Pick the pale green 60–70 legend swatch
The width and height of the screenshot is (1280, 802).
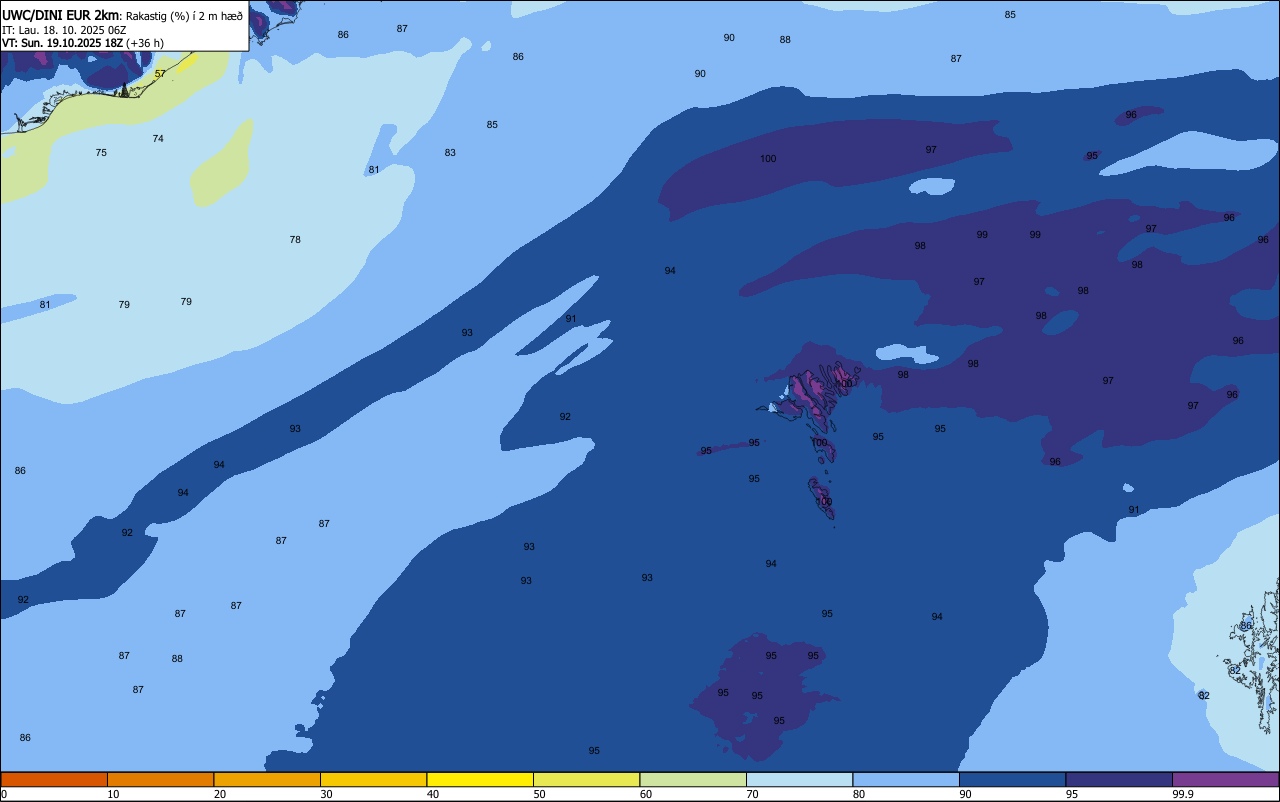[693, 779]
